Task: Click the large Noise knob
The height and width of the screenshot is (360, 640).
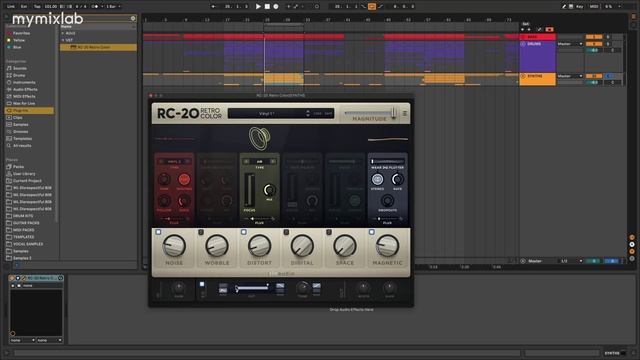Action: click(174, 246)
